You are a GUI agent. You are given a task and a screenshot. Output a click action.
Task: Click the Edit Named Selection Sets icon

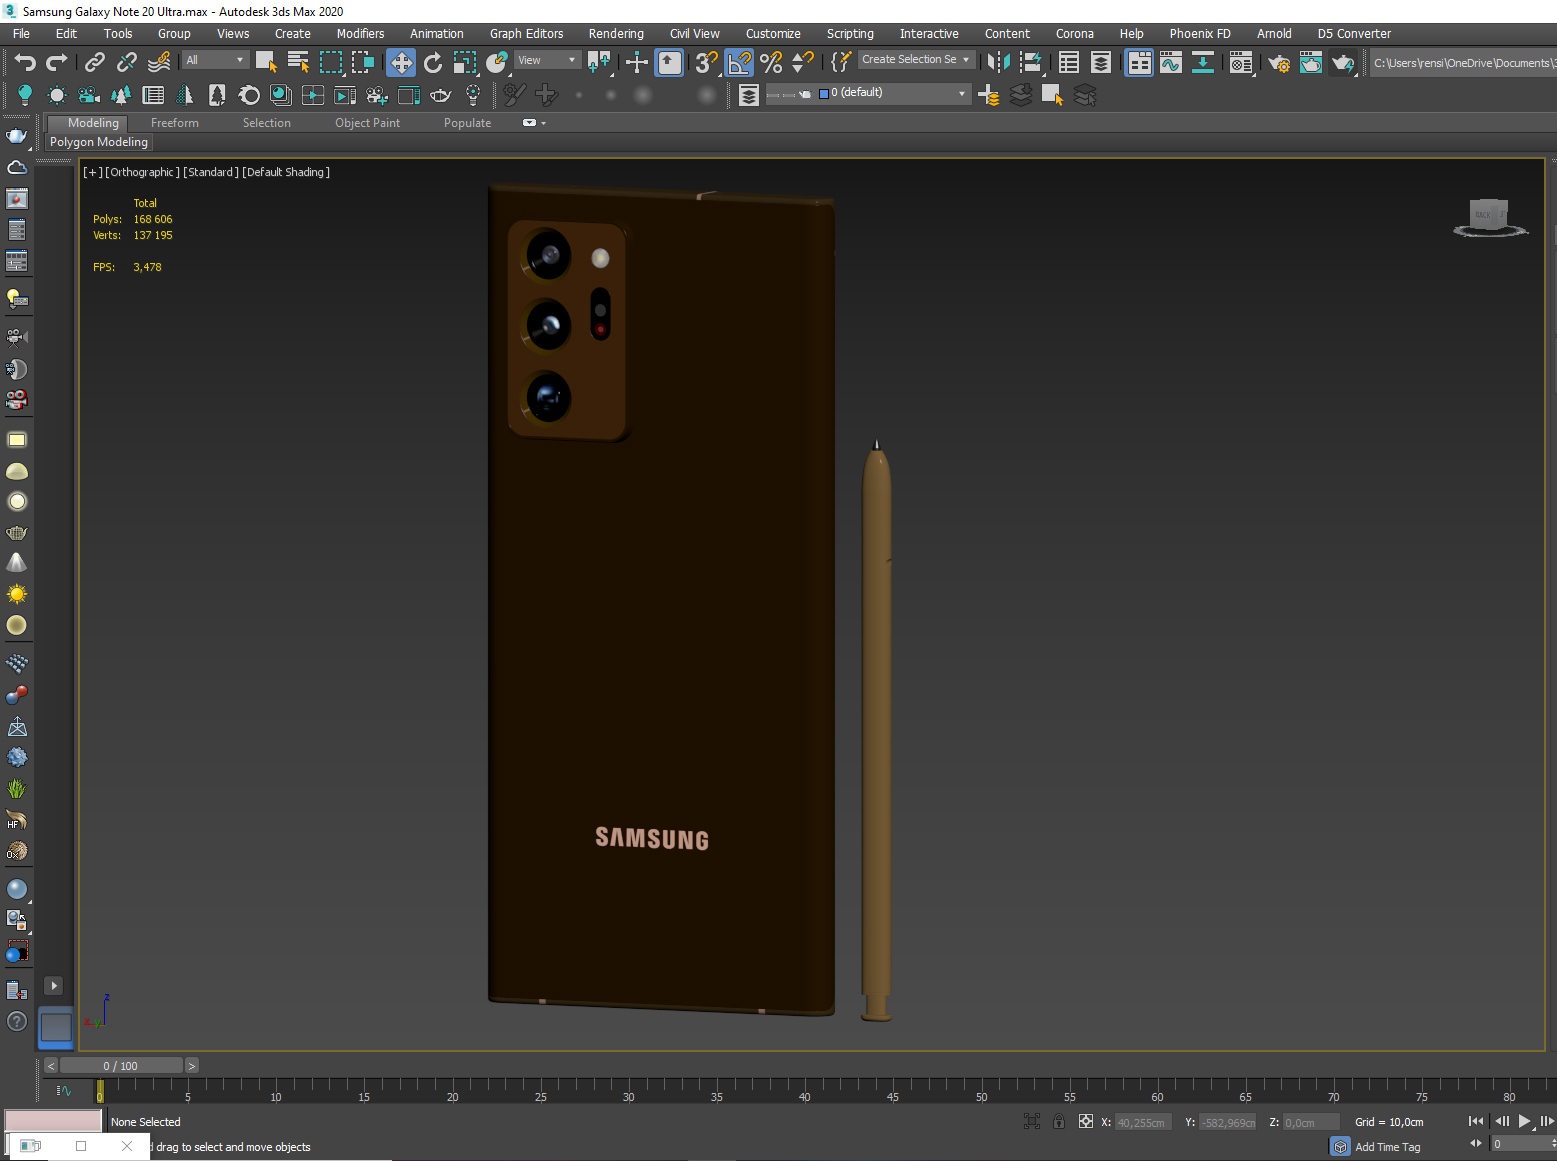pos(841,62)
